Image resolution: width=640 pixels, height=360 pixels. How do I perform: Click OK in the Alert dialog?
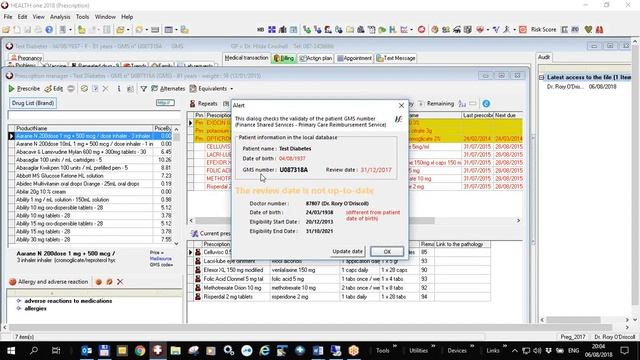click(387, 251)
